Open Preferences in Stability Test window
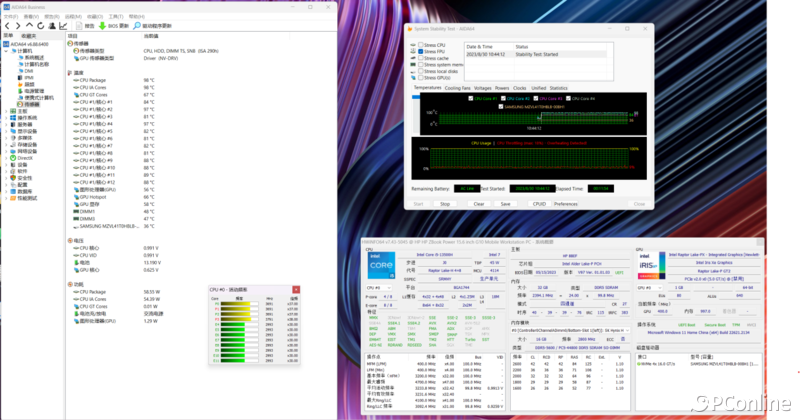The image size is (800, 420). pos(566,204)
